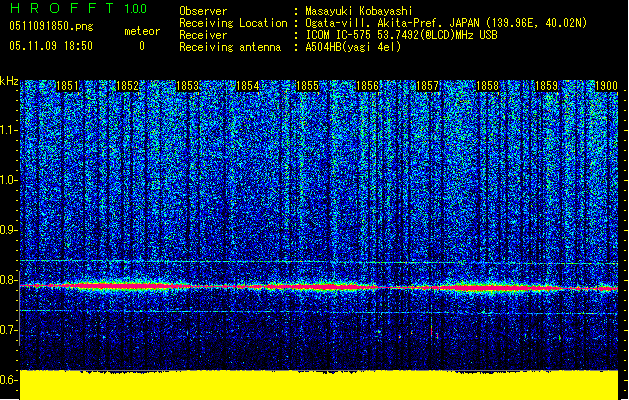Click the 1858 time marker
This screenshot has height=400, width=629.
[487, 86]
